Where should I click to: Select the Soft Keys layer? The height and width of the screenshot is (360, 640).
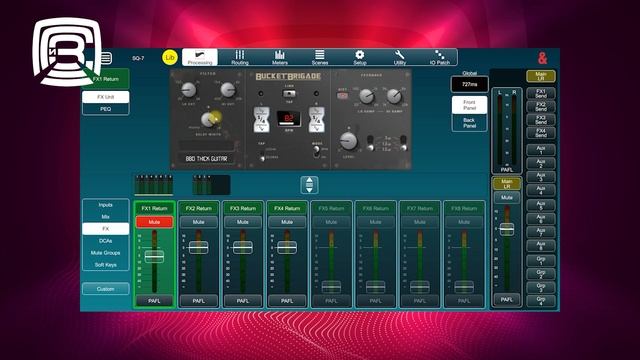point(106,264)
